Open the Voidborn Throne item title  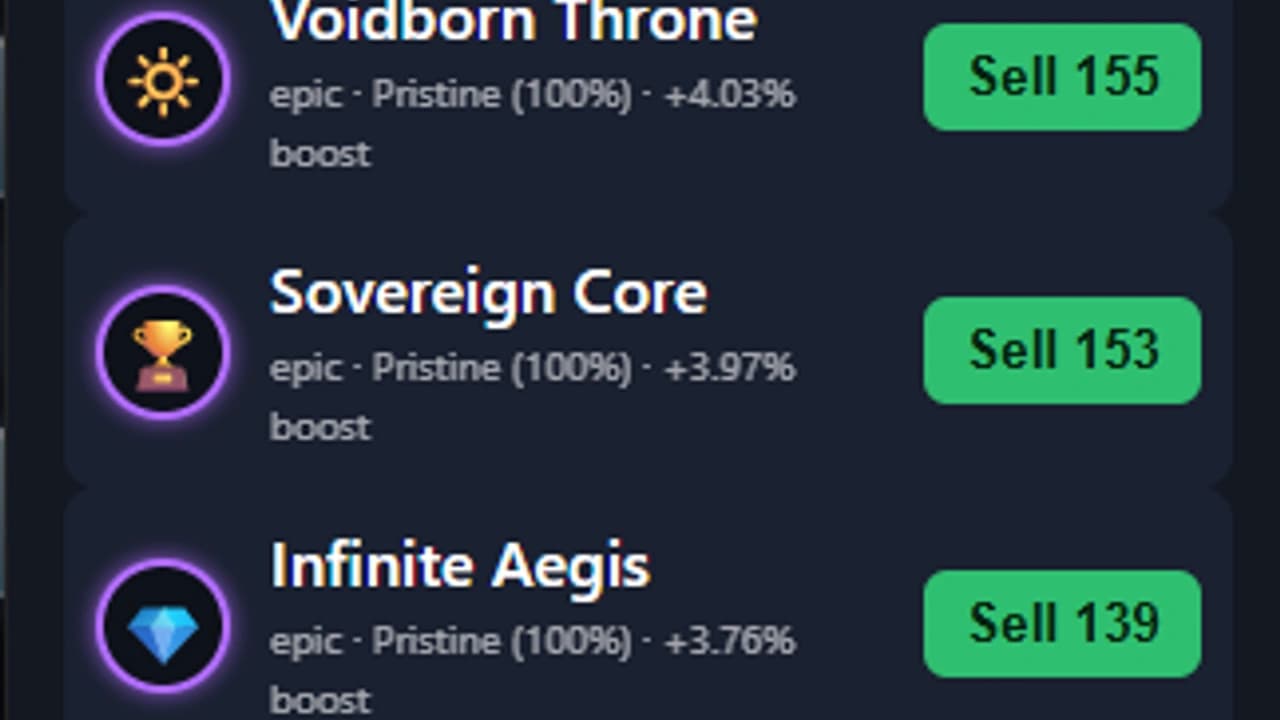[514, 20]
